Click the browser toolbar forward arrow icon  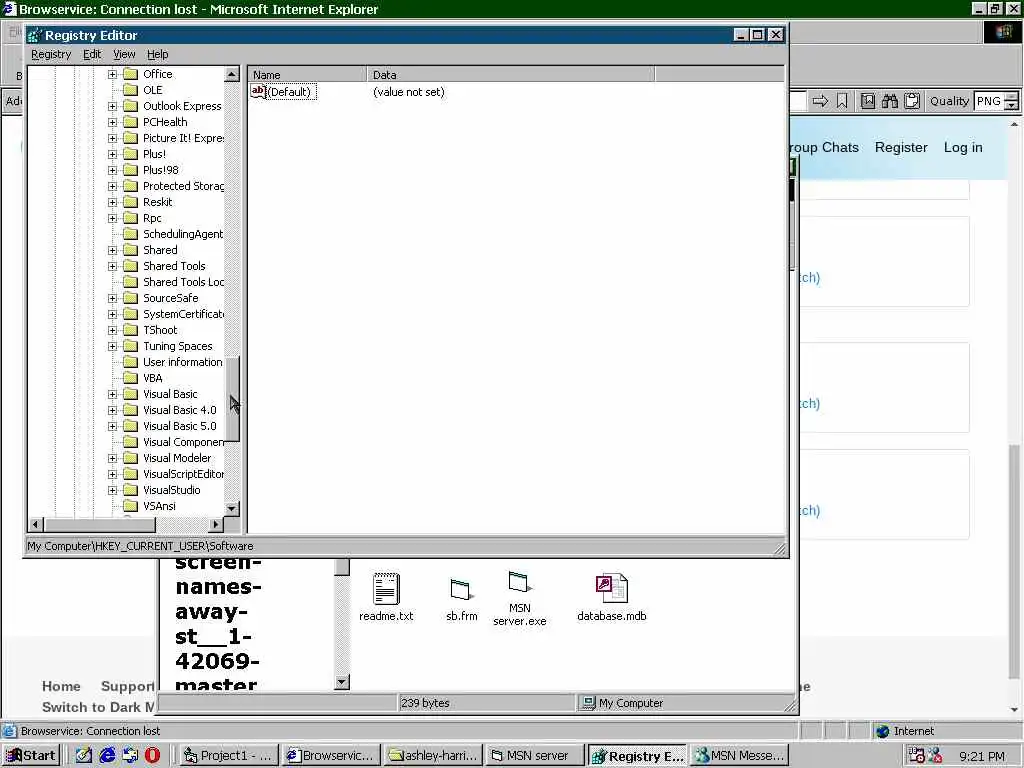coord(820,101)
